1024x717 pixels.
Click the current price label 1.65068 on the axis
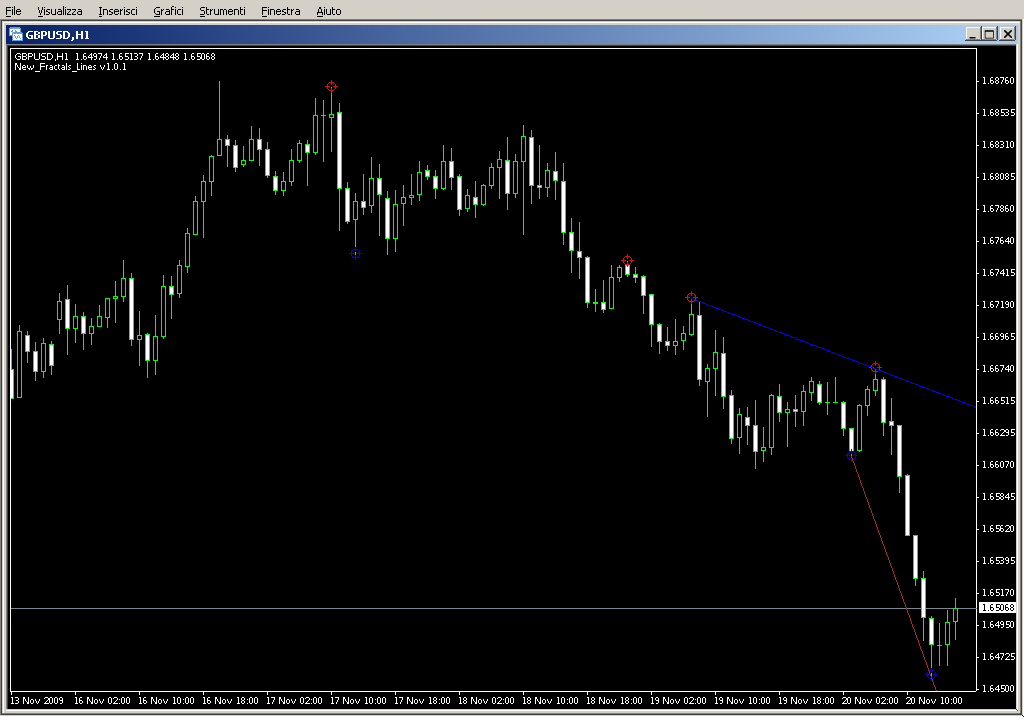point(998,608)
